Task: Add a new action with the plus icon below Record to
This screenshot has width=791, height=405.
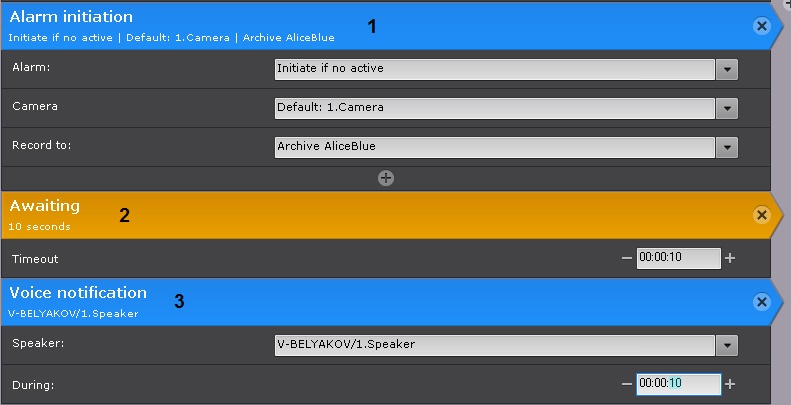Action: [x=386, y=178]
